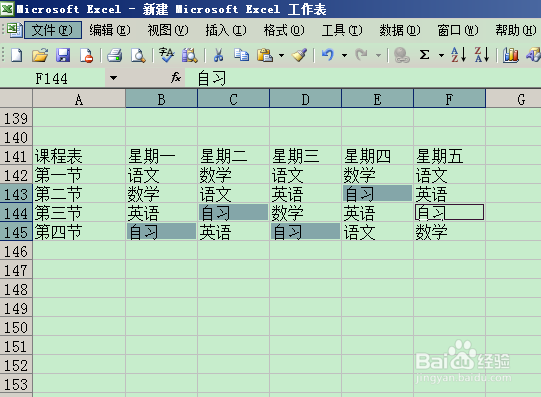Select the 自习 cell in column B
The width and height of the screenshot is (541, 397).
point(161,232)
